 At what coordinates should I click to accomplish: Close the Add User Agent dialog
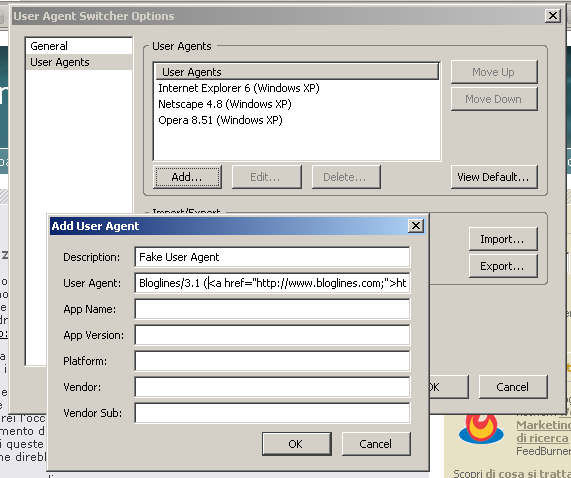tap(416, 226)
